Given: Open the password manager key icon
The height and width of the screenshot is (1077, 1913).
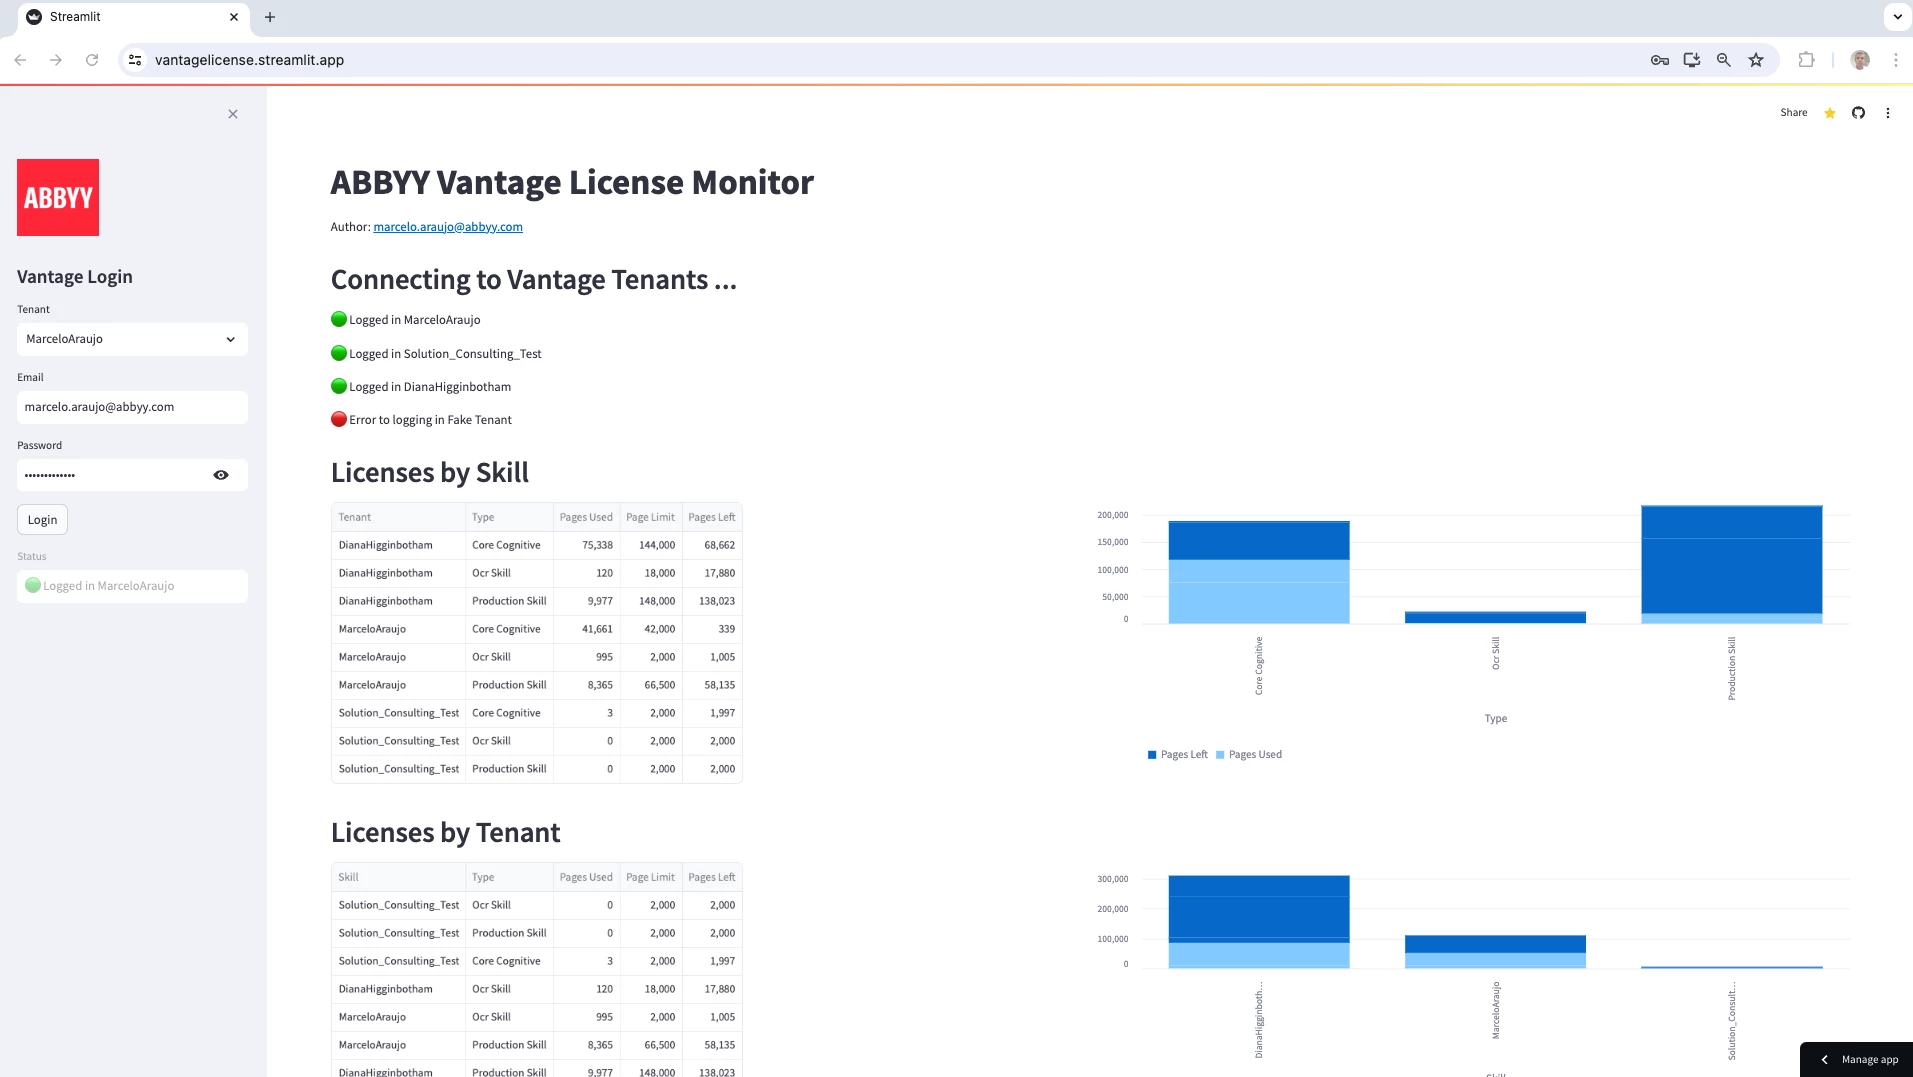Looking at the screenshot, I should point(1660,60).
